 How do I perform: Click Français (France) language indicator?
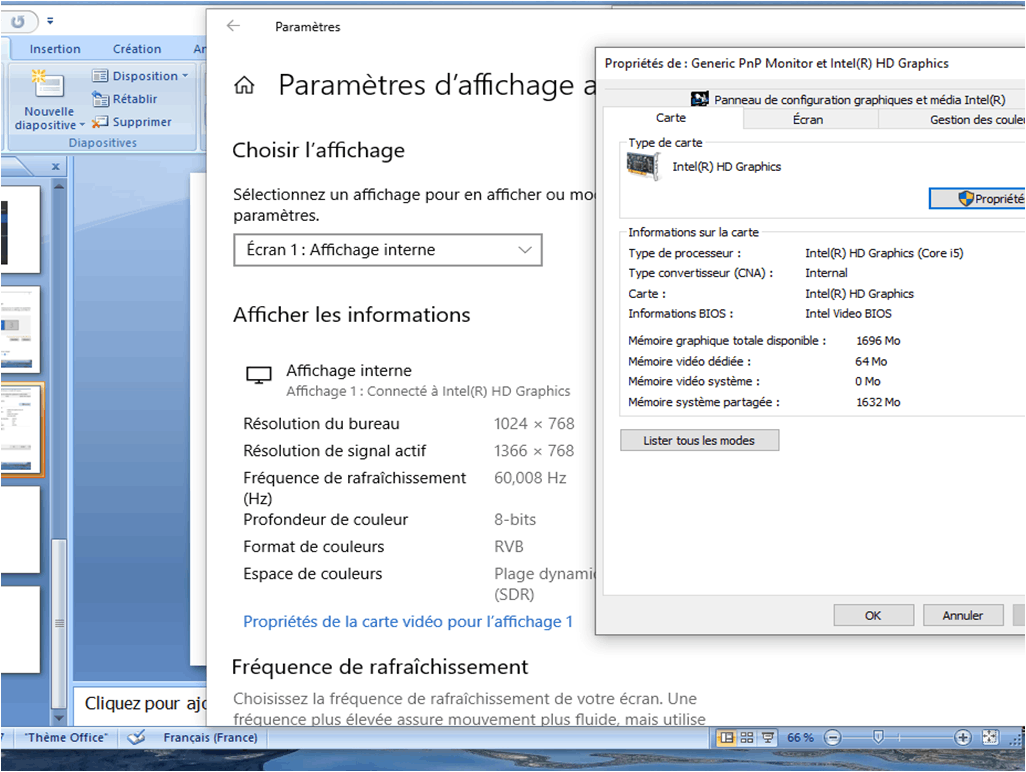[x=210, y=737]
